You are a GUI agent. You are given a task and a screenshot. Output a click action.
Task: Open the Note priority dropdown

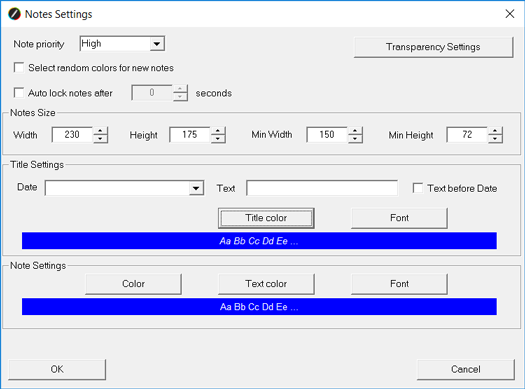point(156,44)
